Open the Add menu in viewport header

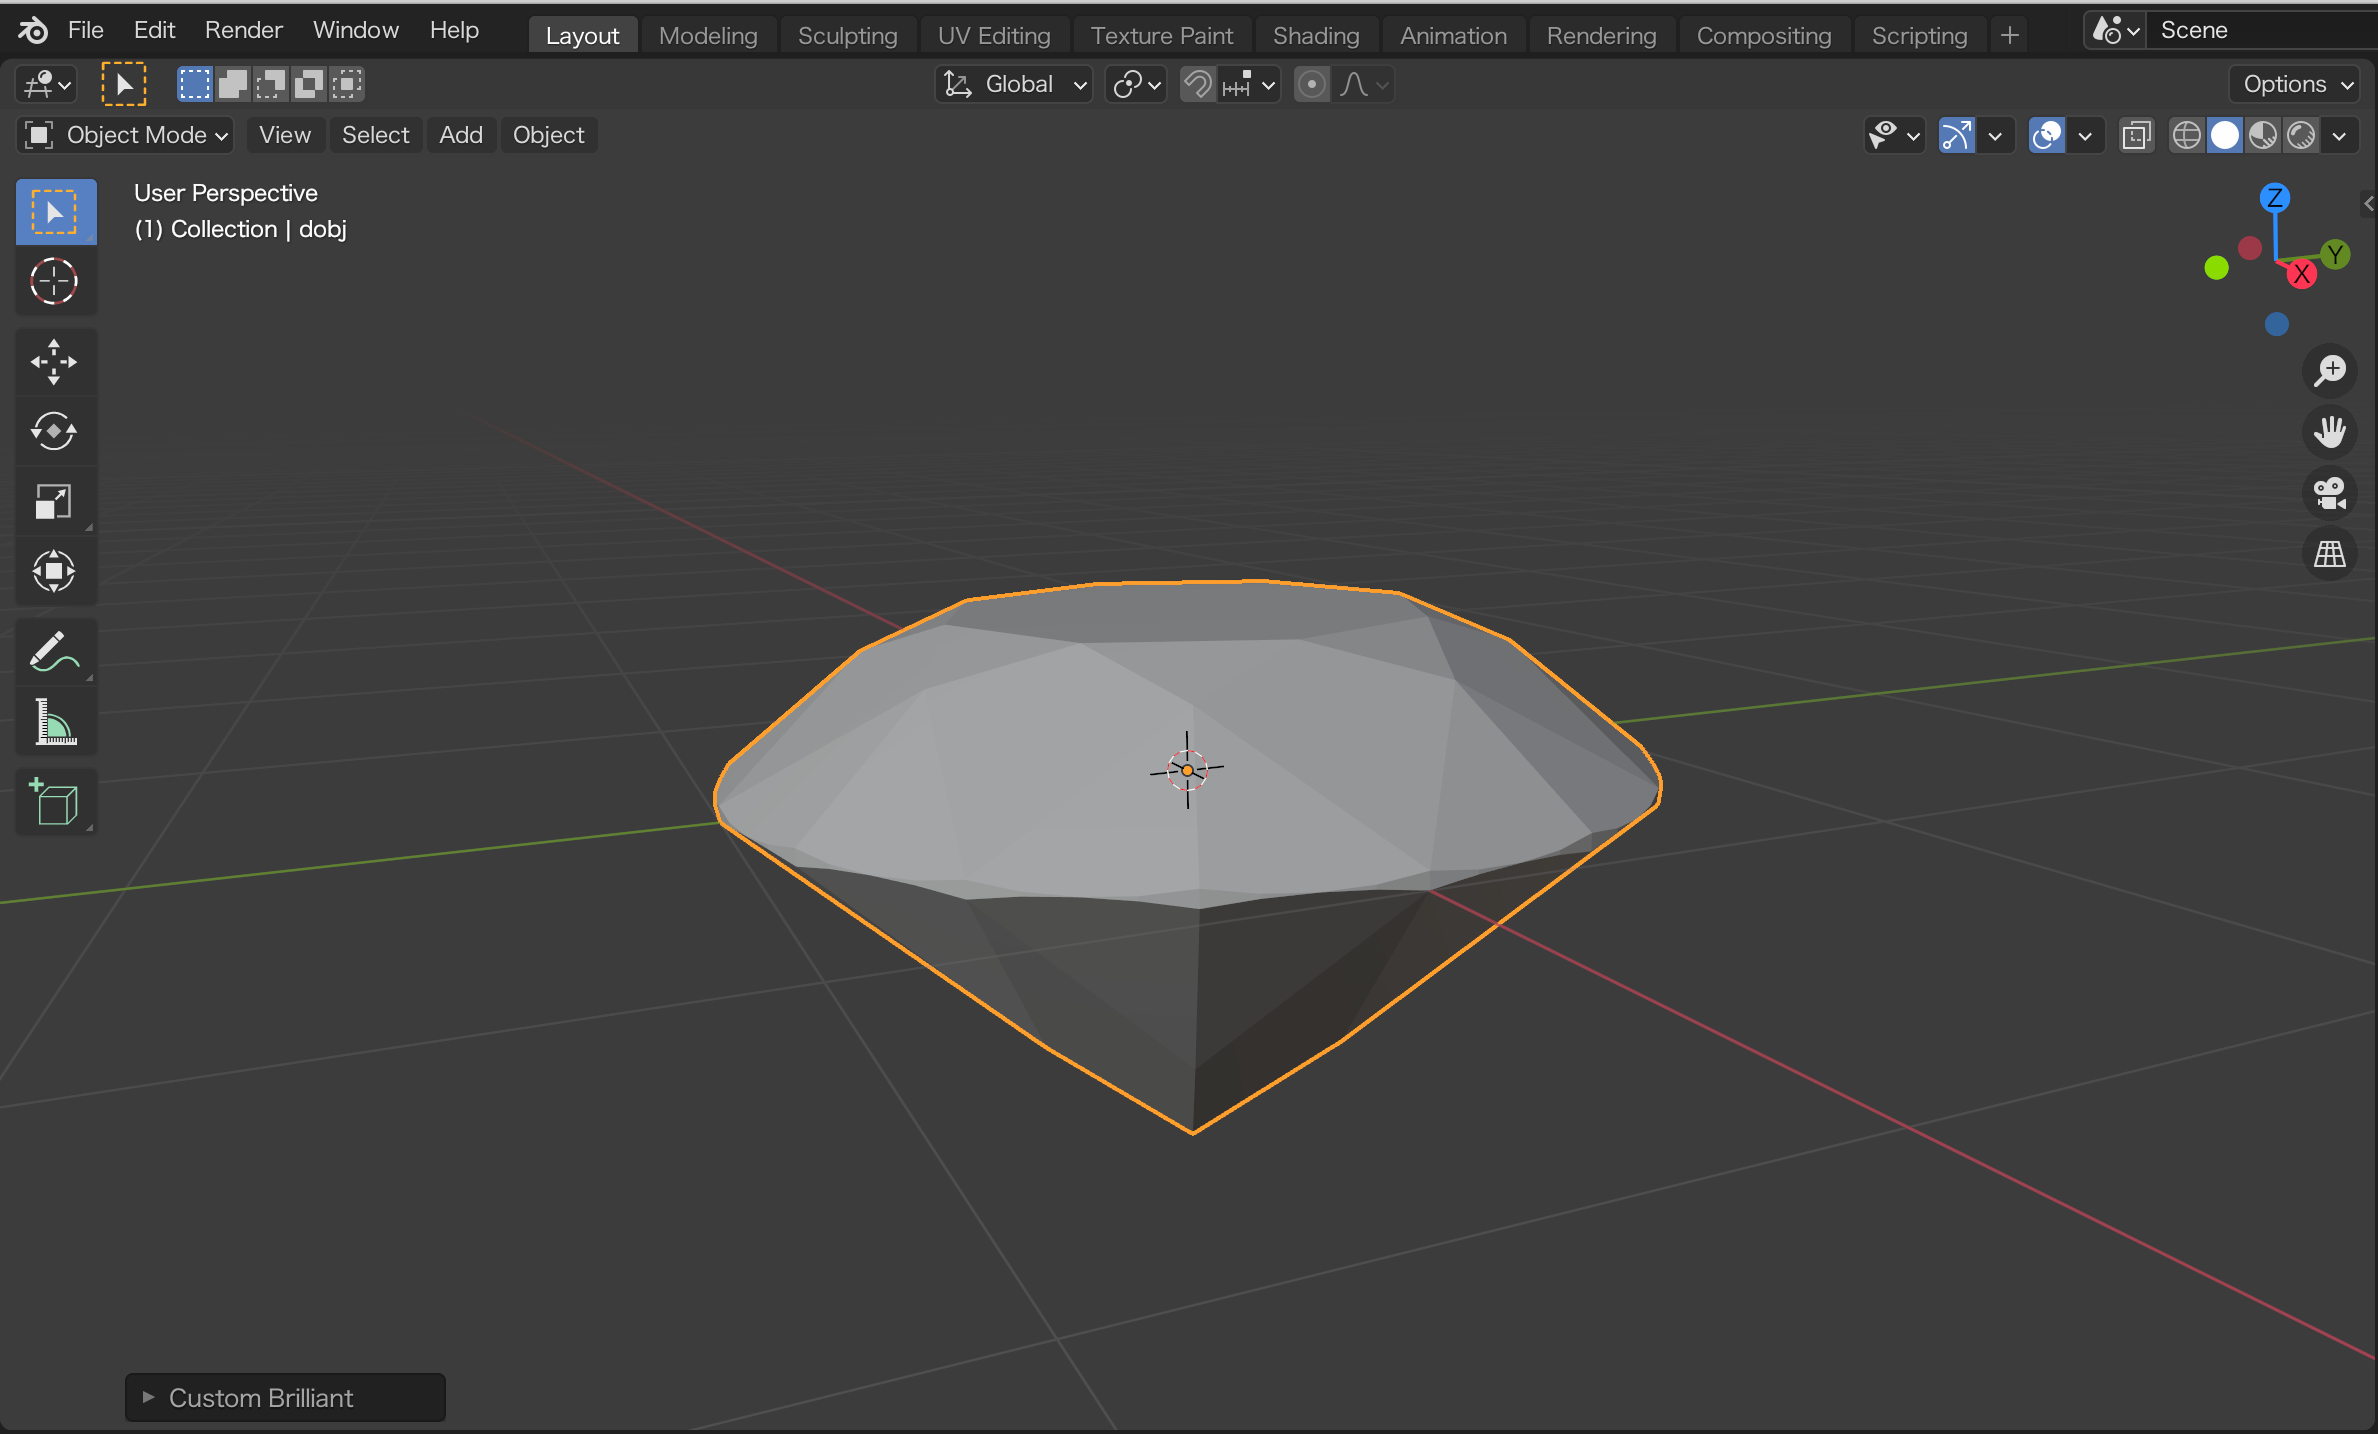pos(460,135)
